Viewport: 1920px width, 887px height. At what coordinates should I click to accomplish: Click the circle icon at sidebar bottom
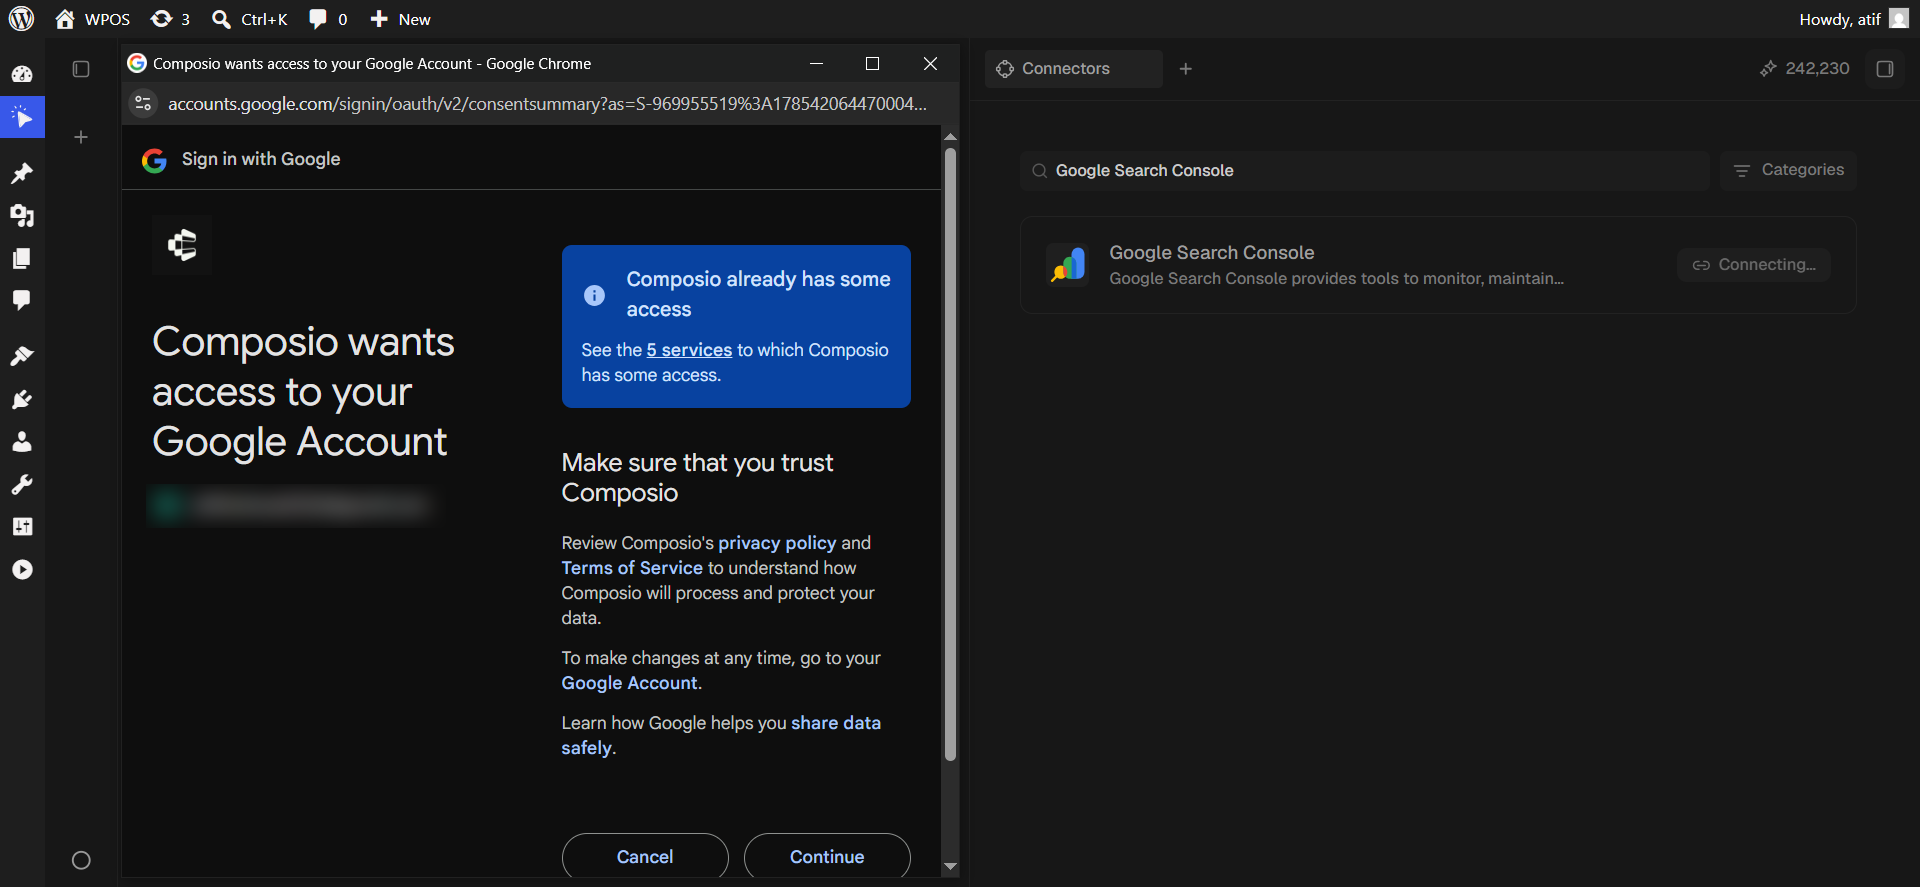pos(81,860)
